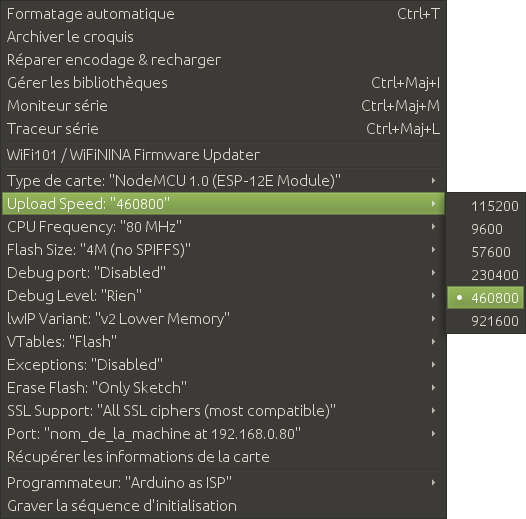526x519 pixels.
Task: Choose 9600 baud upload speed
Action: (x=486, y=229)
